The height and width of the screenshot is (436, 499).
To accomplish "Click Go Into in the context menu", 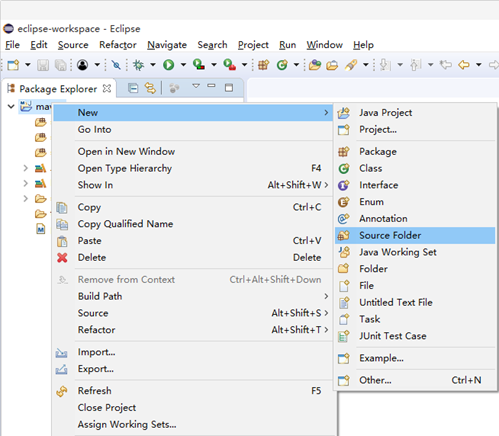I will point(193,129).
